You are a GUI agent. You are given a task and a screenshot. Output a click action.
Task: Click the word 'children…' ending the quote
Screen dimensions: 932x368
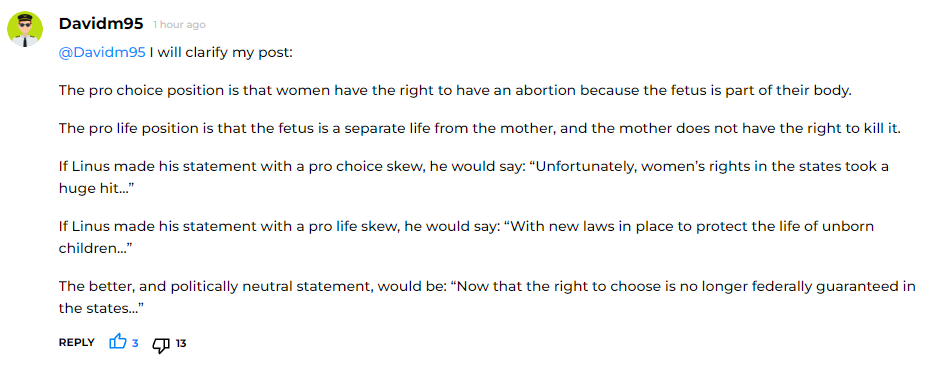(95, 248)
